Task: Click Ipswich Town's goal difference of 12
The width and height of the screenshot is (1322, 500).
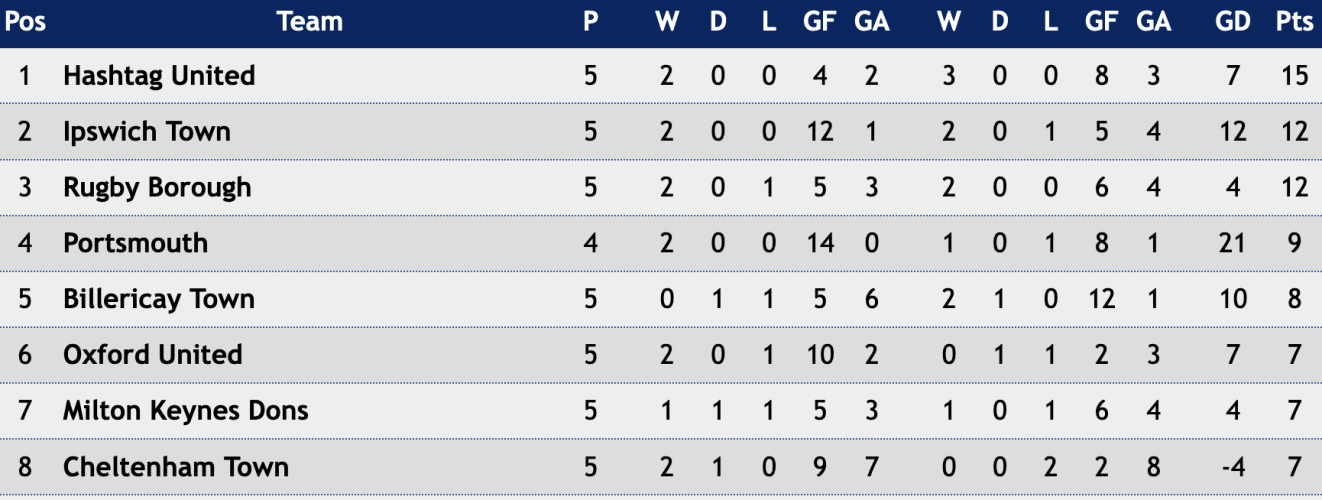Action: [x=1233, y=132]
